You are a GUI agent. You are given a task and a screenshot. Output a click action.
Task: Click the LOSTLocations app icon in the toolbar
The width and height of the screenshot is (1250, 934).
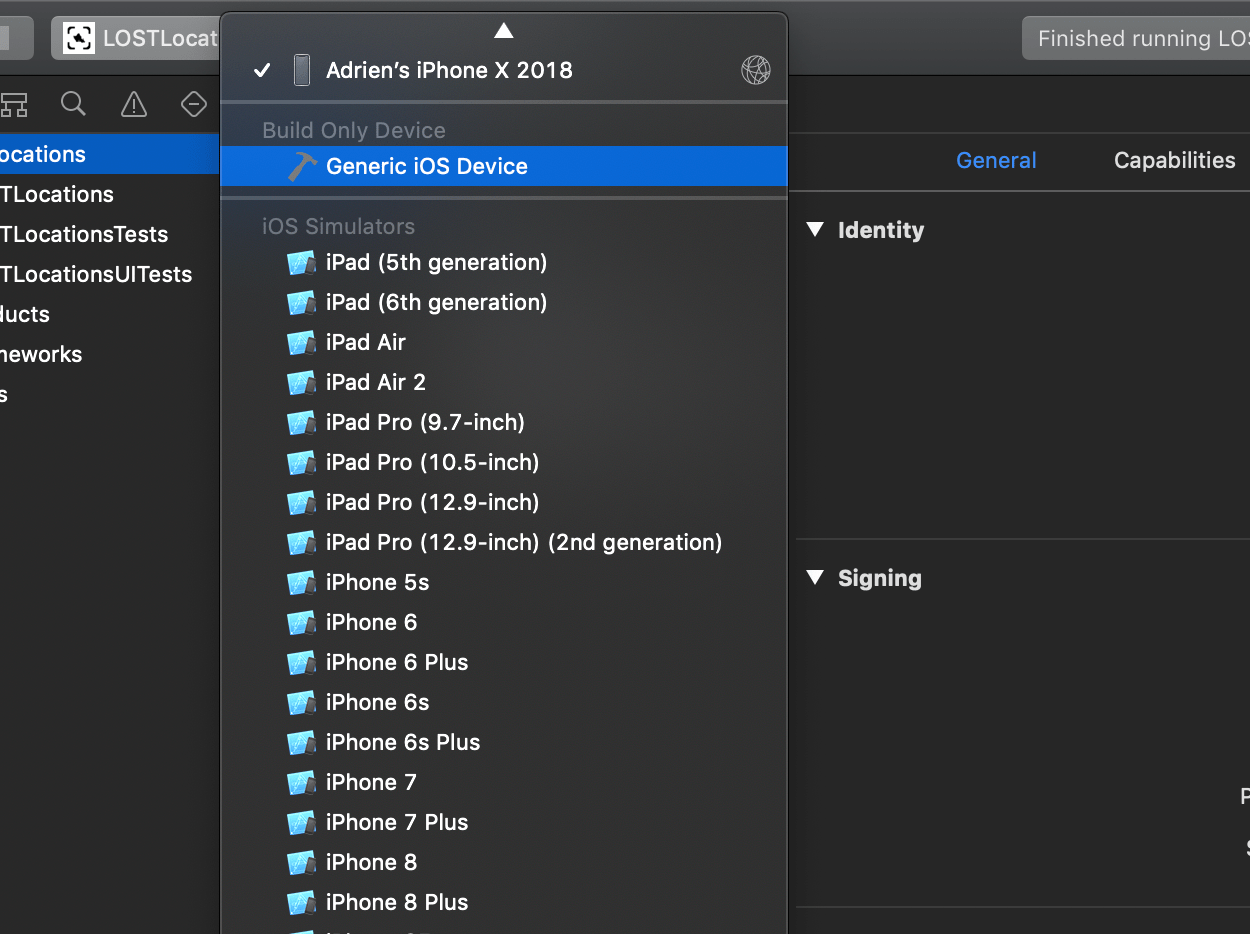[78, 37]
